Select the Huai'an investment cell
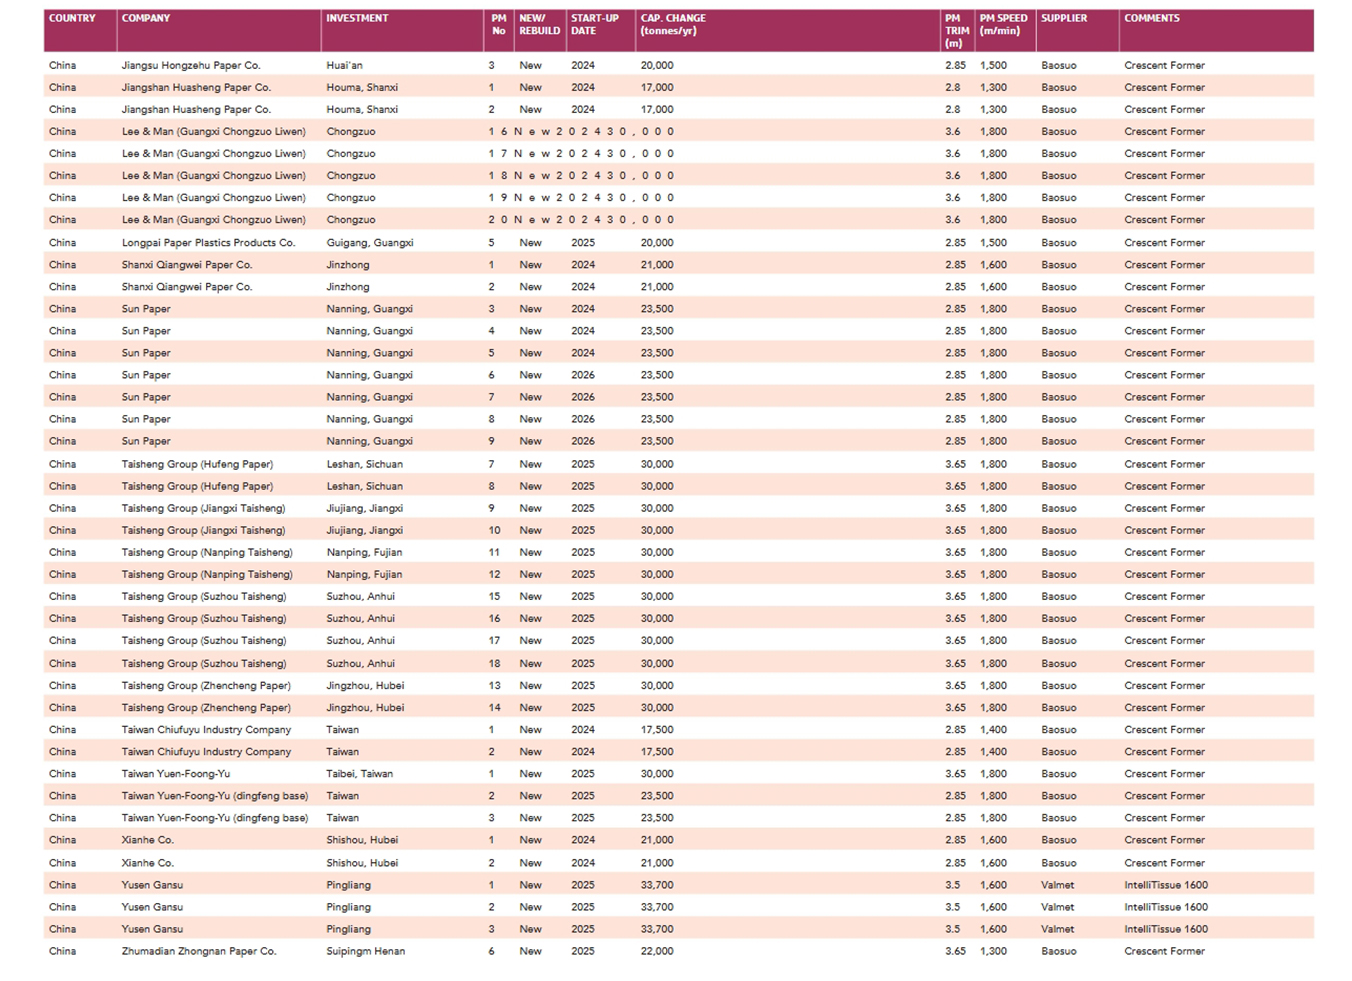 pos(345,65)
